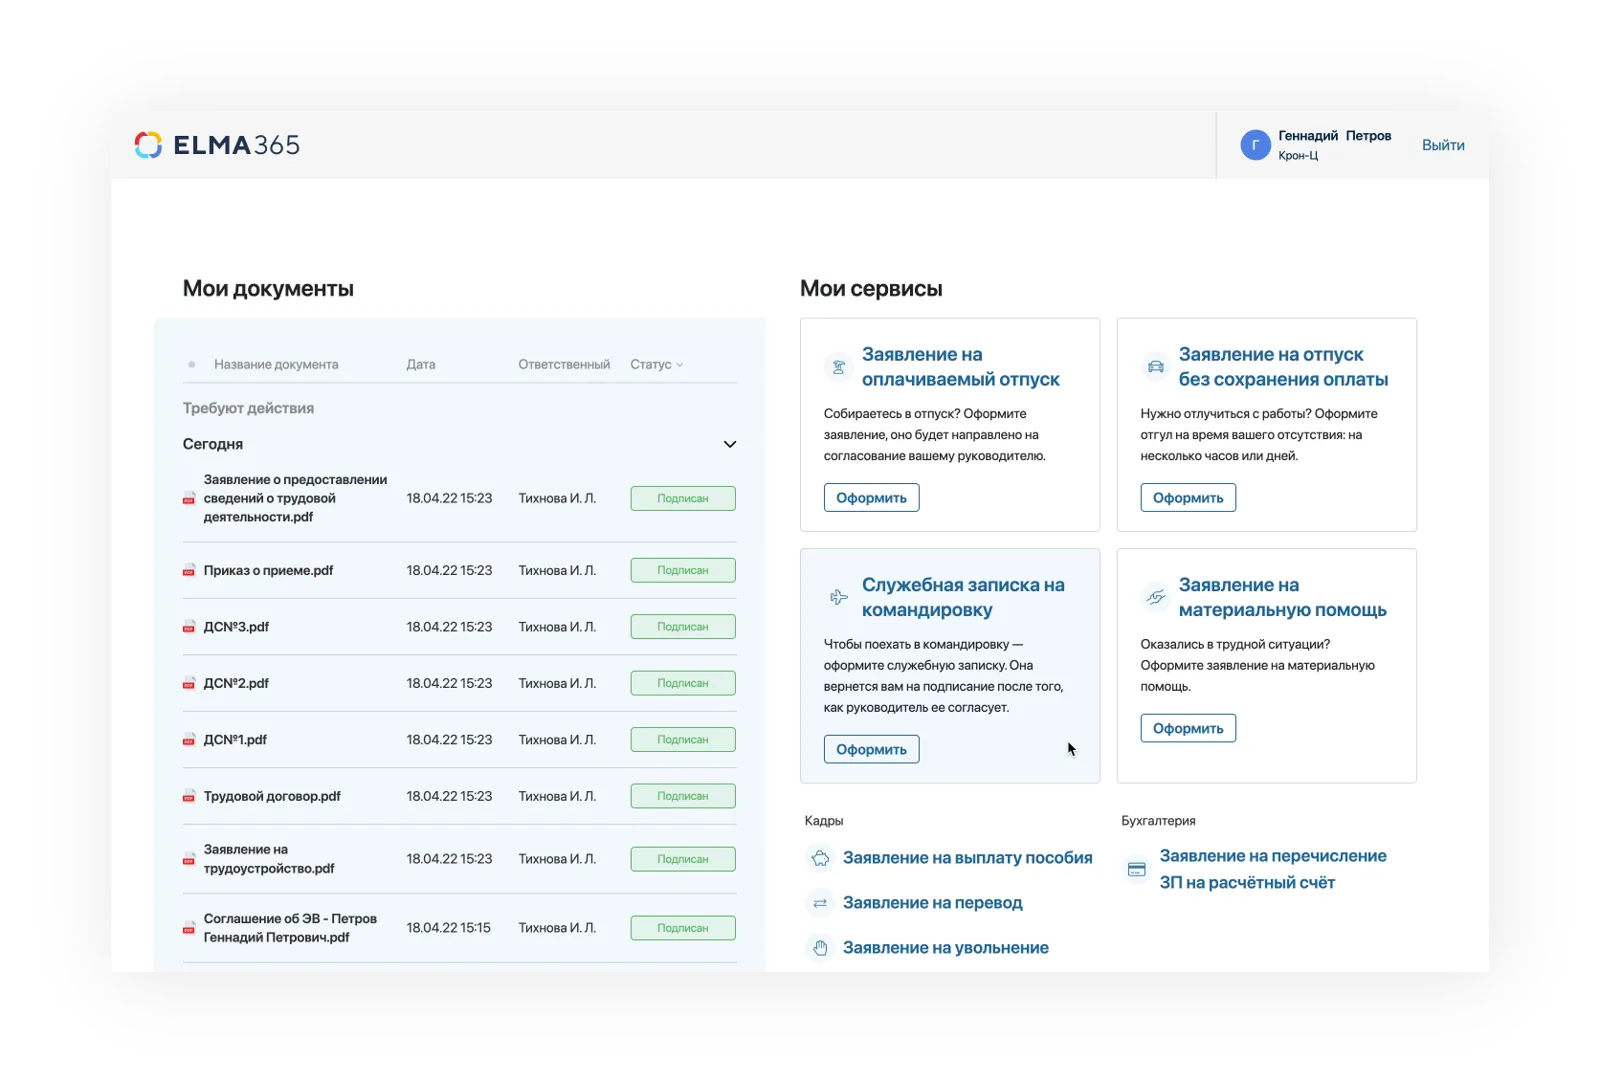
Task: Toggle the select-all dot in the table header
Action: (191, 365)
